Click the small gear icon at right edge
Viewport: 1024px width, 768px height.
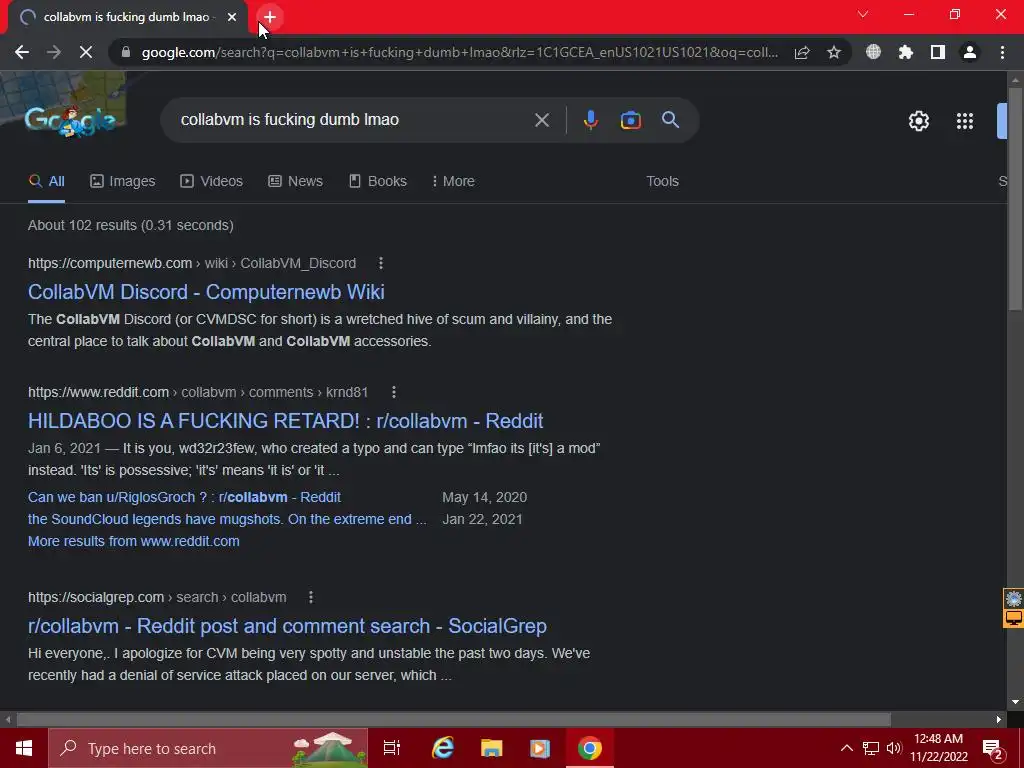click(x=1014, y=598)
